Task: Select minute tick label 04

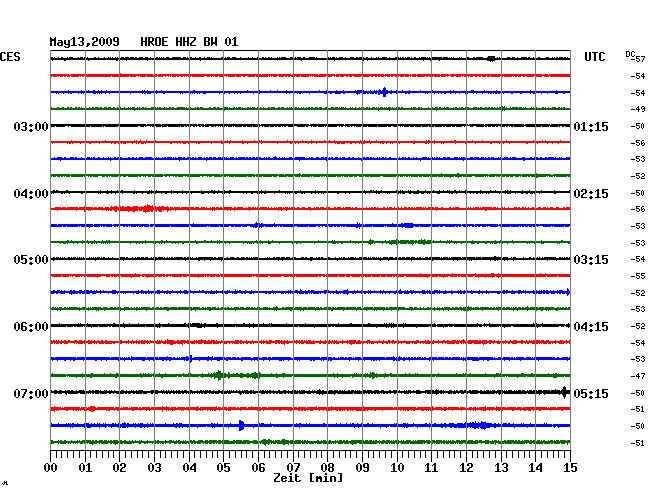Action: [x=189, y=467]
